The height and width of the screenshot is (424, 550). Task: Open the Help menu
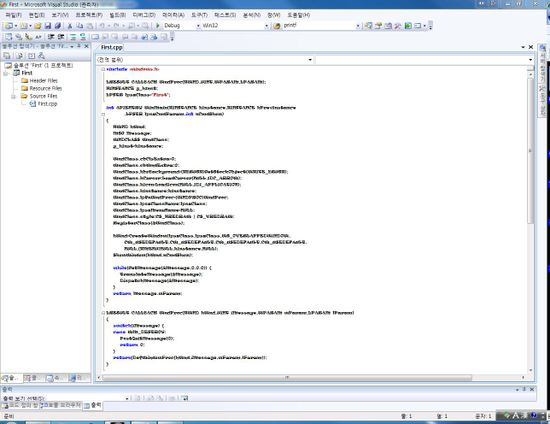[x=299, y=15]
